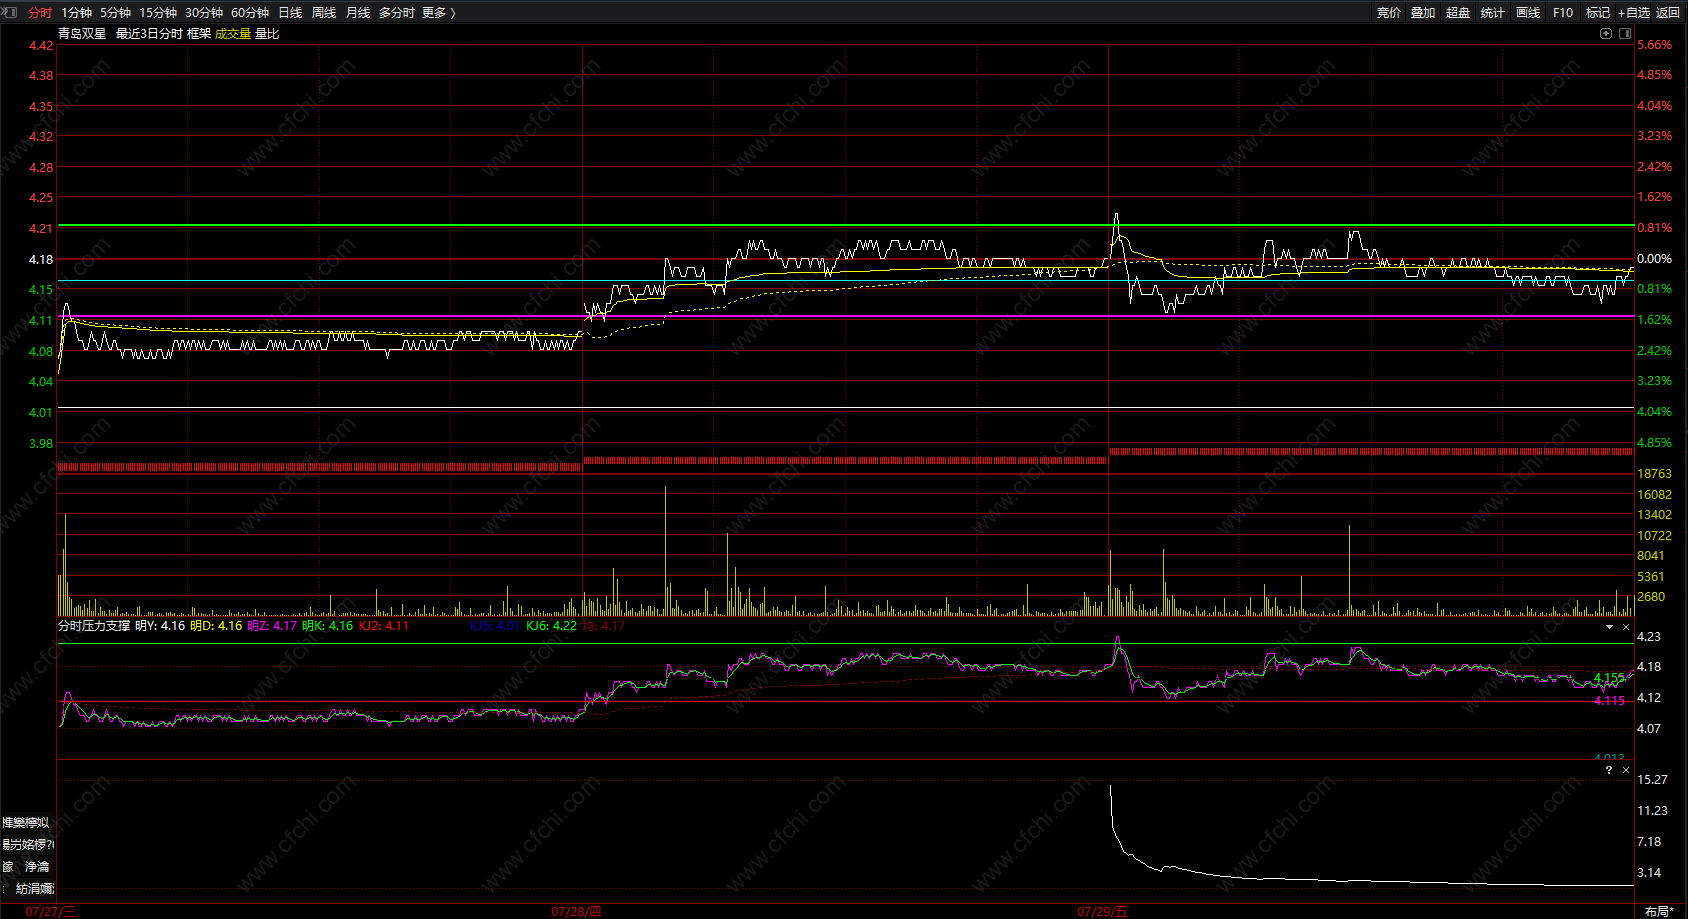The width and height of the screenshot is (1688, 919).
Task: Switch to the 月线 monthly chart tab
Action: pos(358,12)
